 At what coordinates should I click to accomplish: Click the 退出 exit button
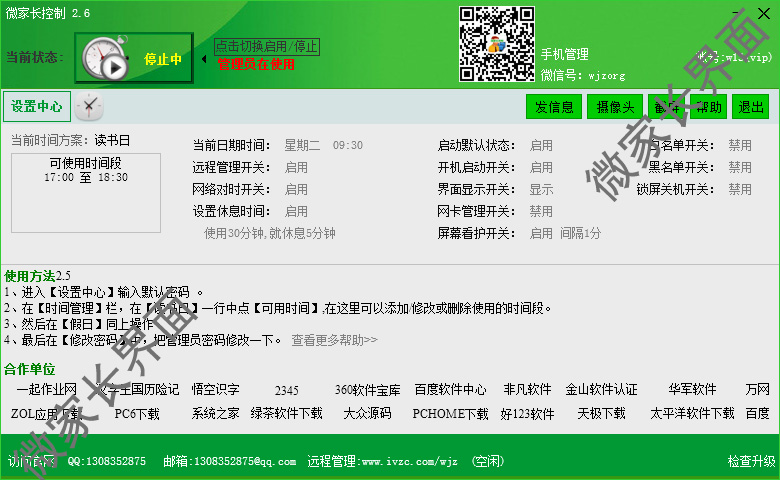coord(750,106)
